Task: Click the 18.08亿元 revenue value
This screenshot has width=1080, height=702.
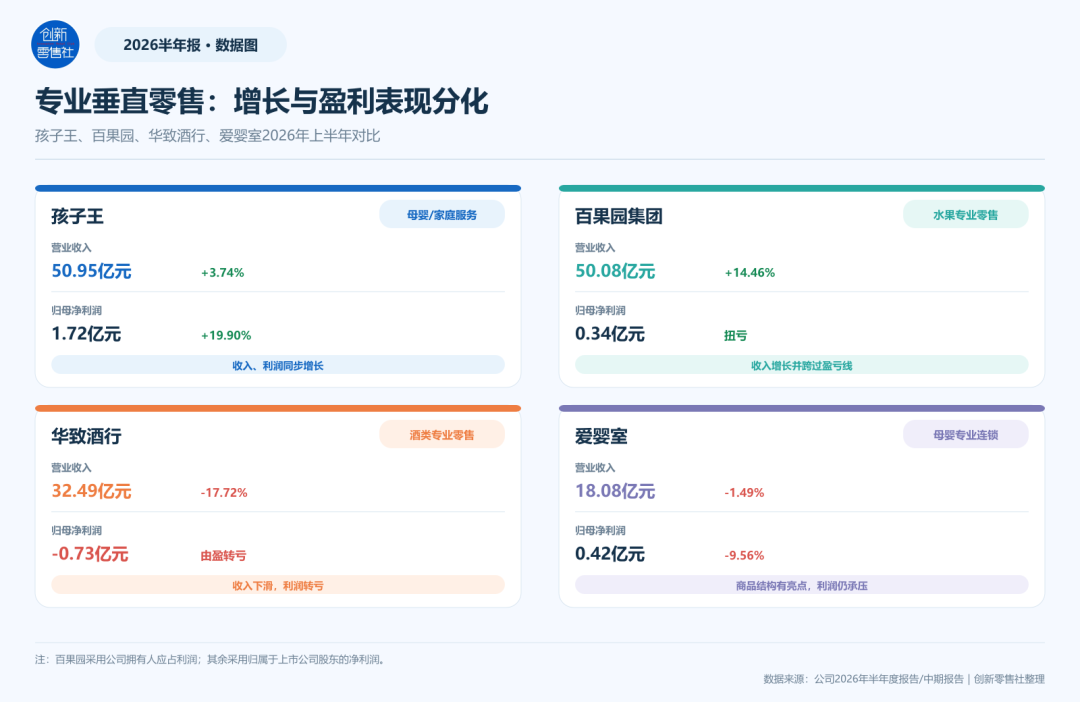Action: pos(615,491)
